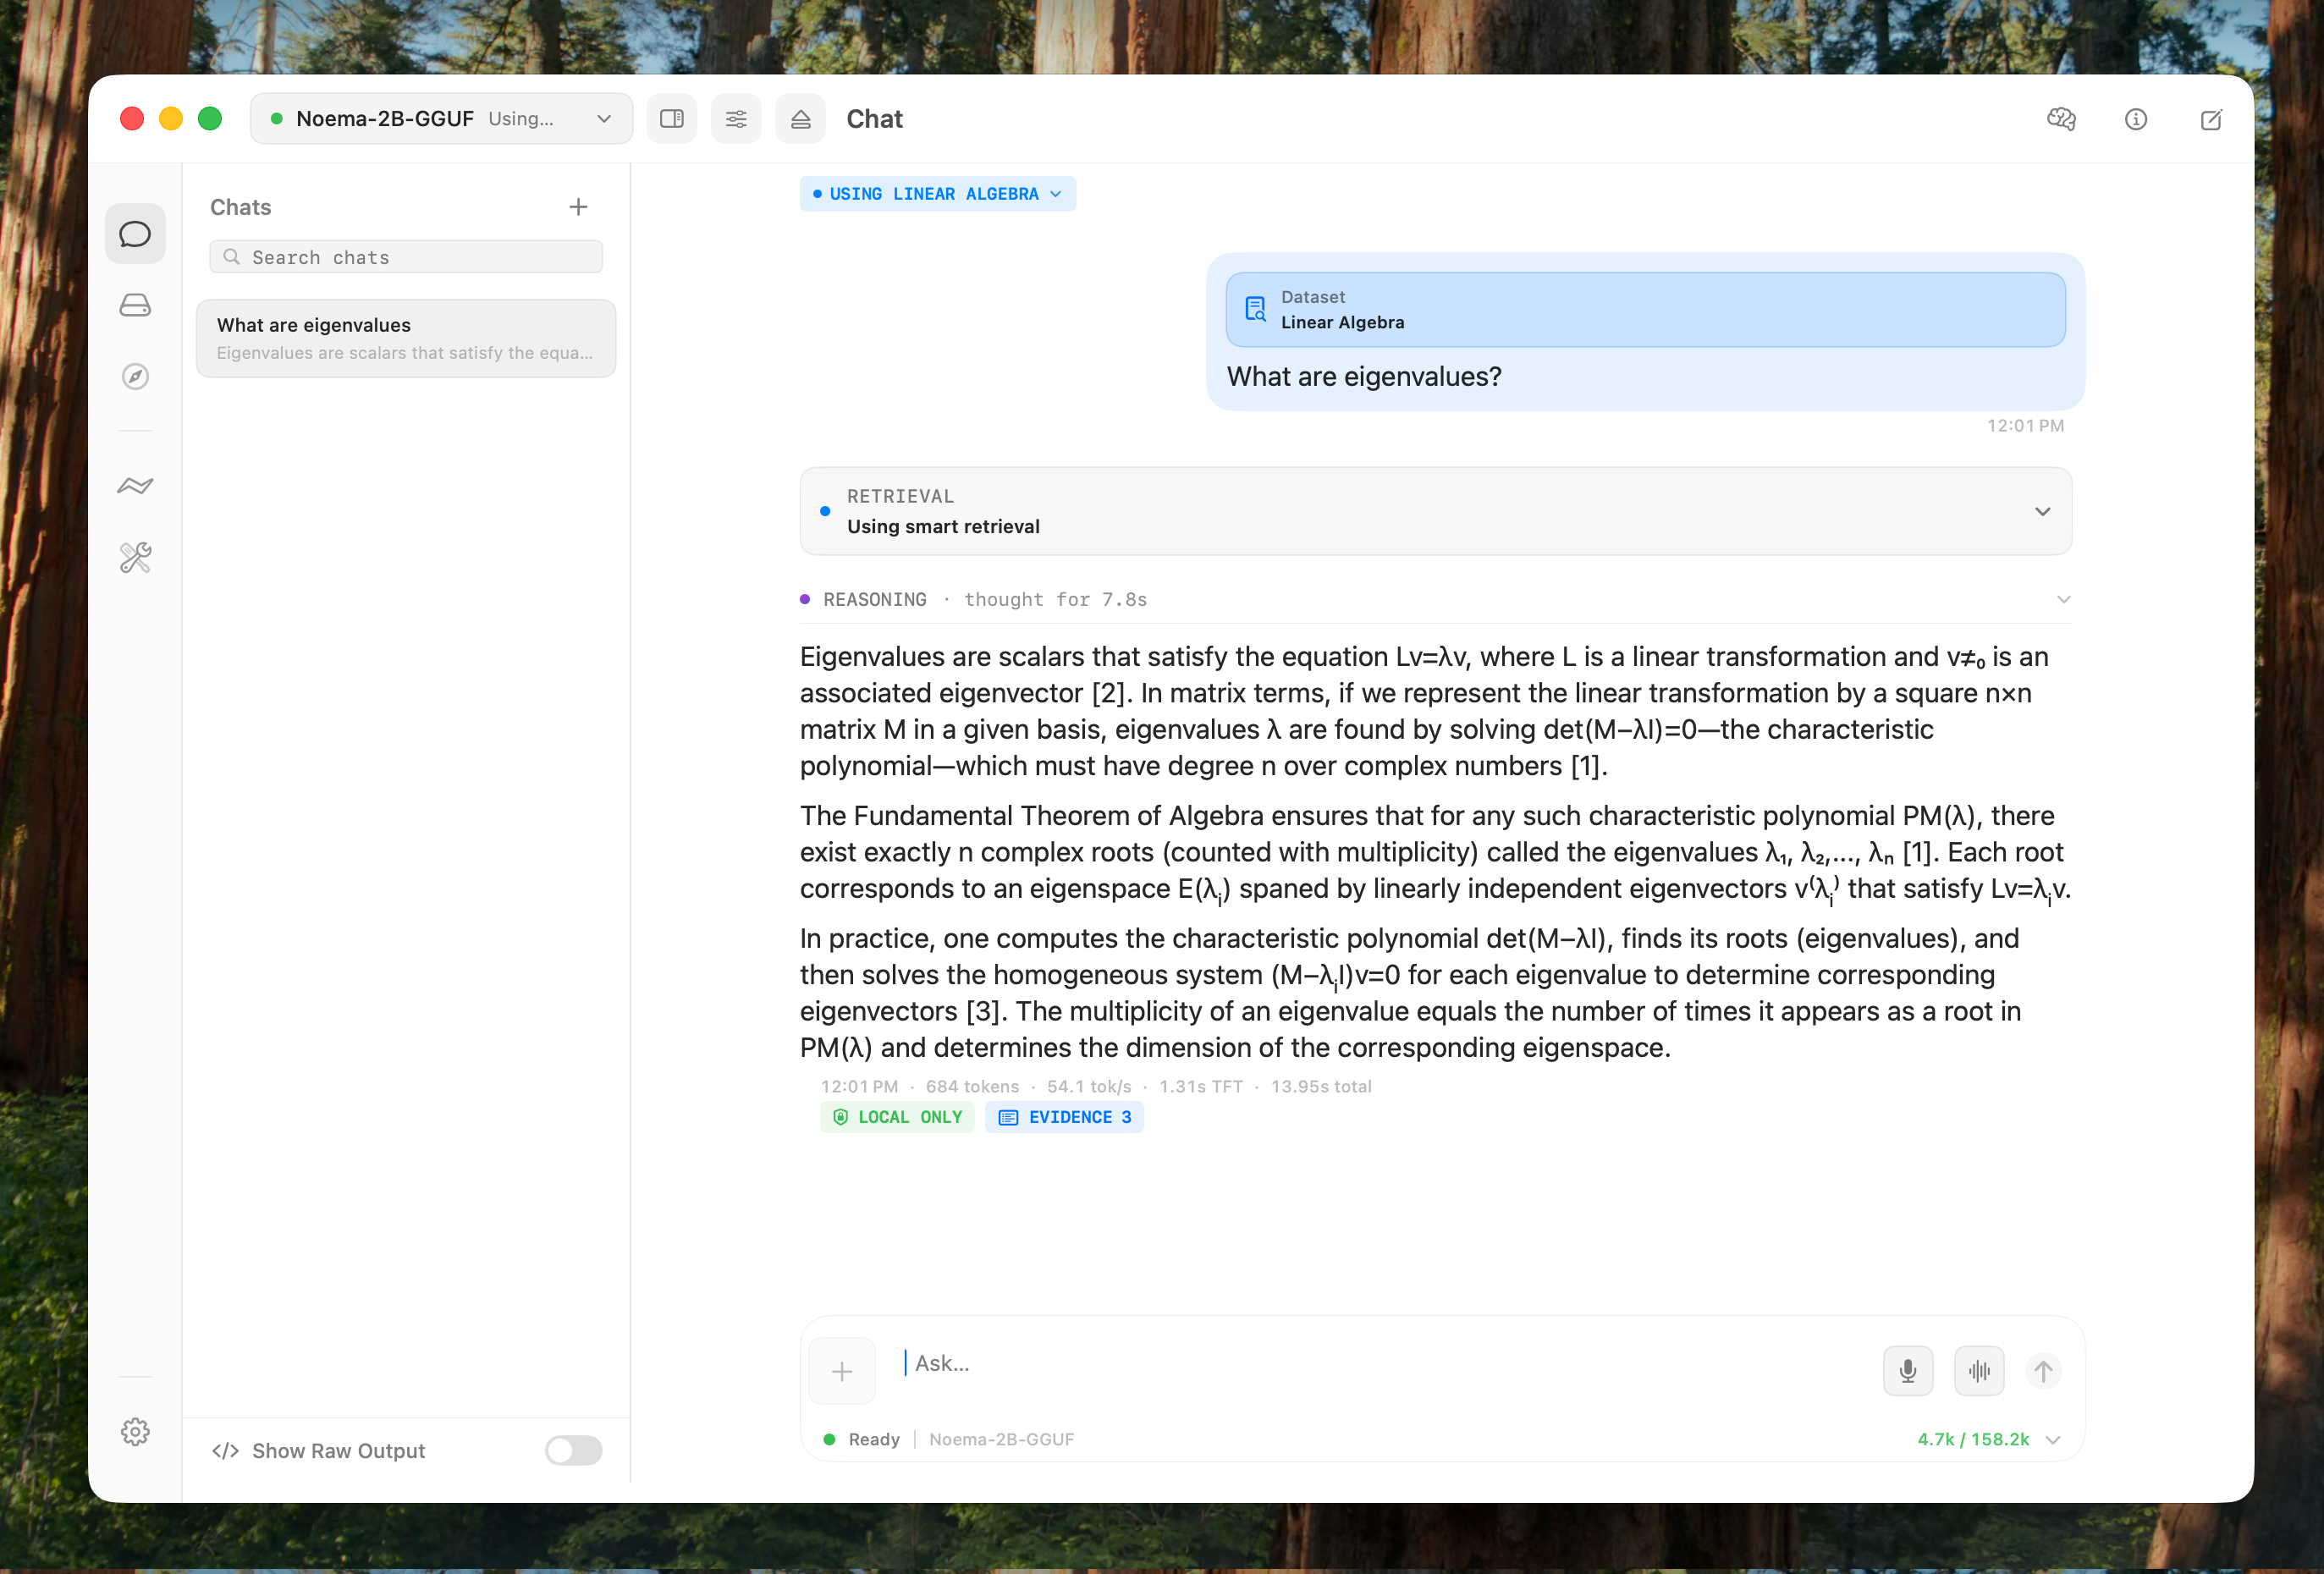Click the 54.1 tok/s stat text
The image size is (2324, 1574).
[x=1089, y=1087]
